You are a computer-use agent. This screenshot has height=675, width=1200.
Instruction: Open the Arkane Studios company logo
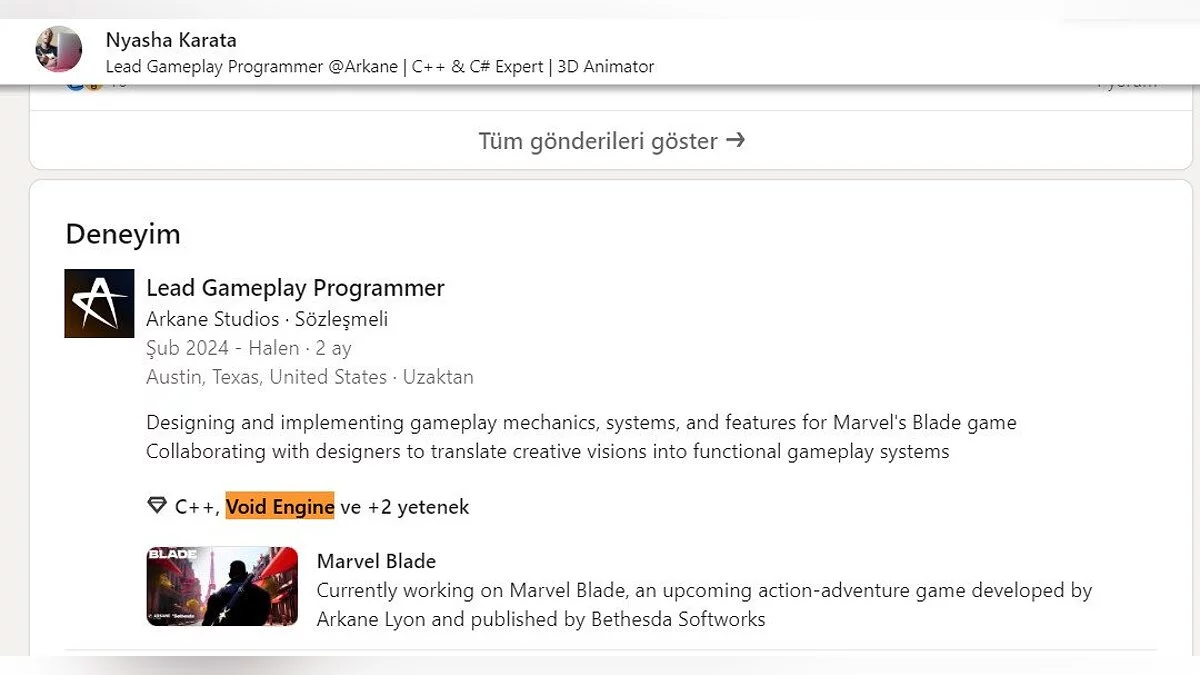click(x=99, y=303)
